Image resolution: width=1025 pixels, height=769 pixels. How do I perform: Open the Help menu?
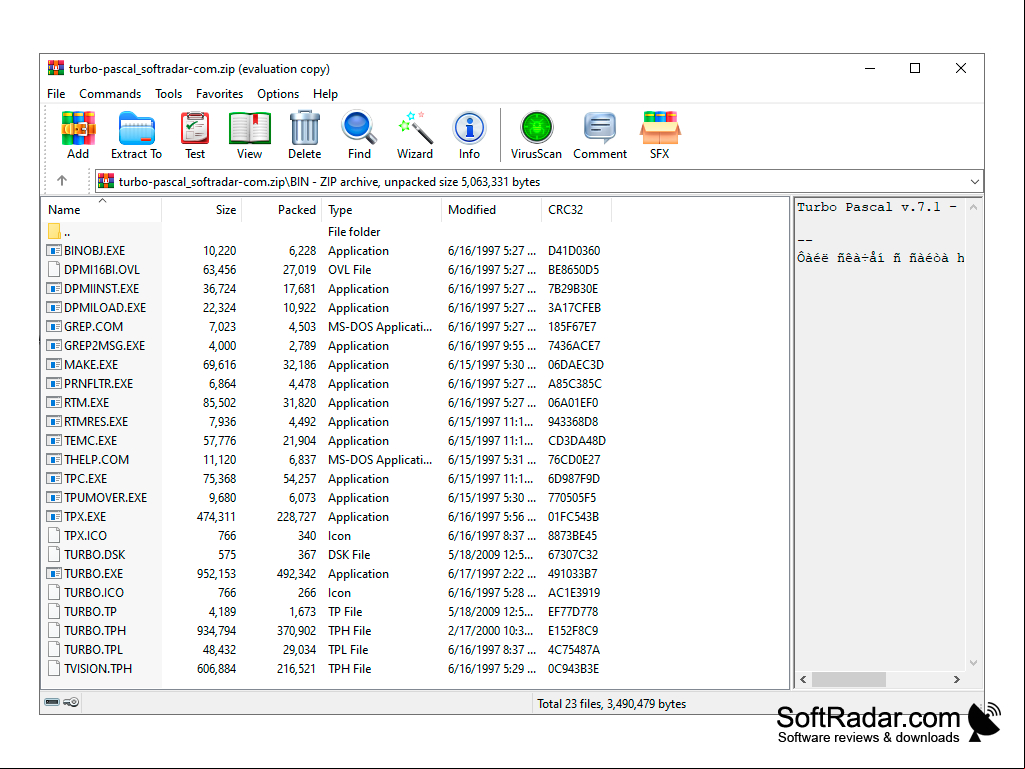pyautogui.click(x=326, y=94)
